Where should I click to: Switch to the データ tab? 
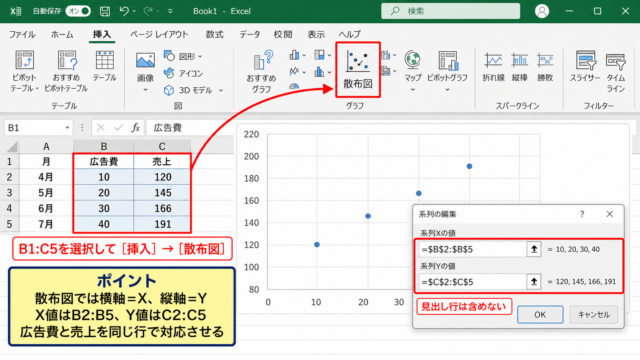tap(249, 34)
